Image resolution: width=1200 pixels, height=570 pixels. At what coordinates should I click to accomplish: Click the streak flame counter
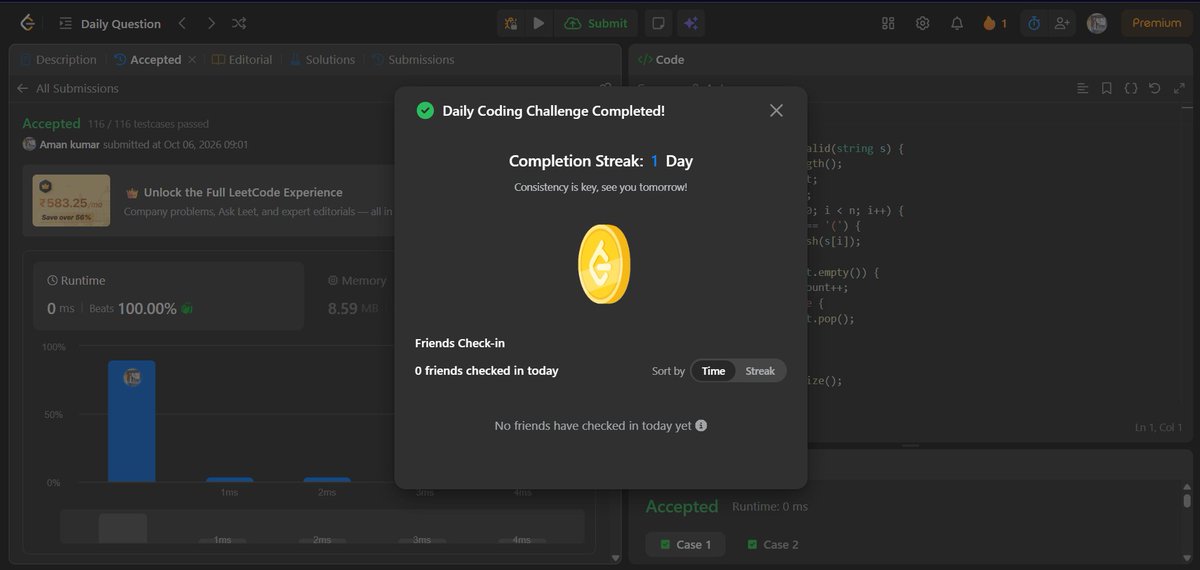[x=995, y=23]
